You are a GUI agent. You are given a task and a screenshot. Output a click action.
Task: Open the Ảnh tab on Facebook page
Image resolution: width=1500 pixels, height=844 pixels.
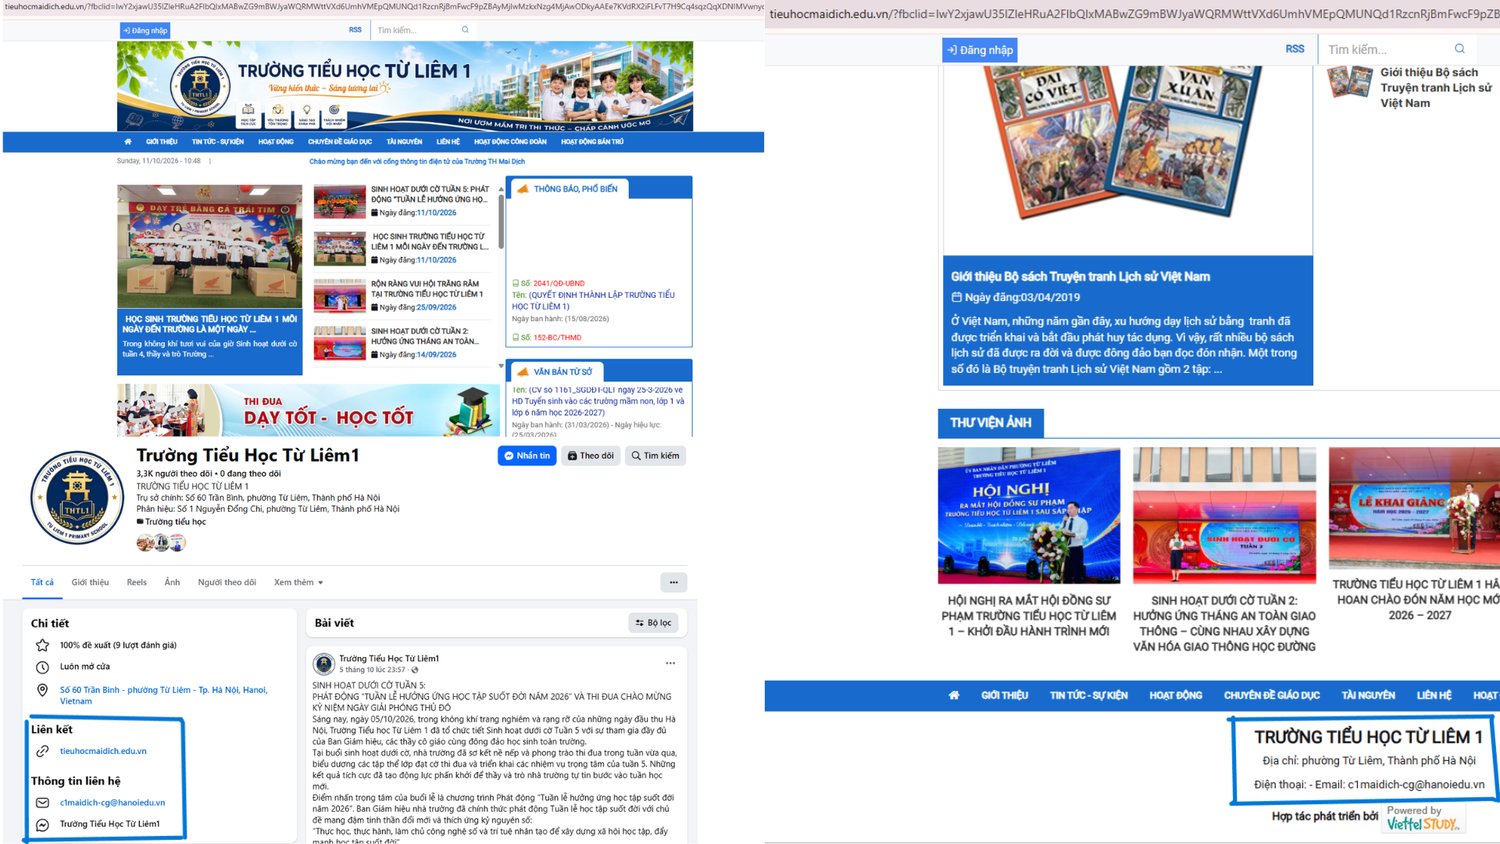click(x=172, y=582)
